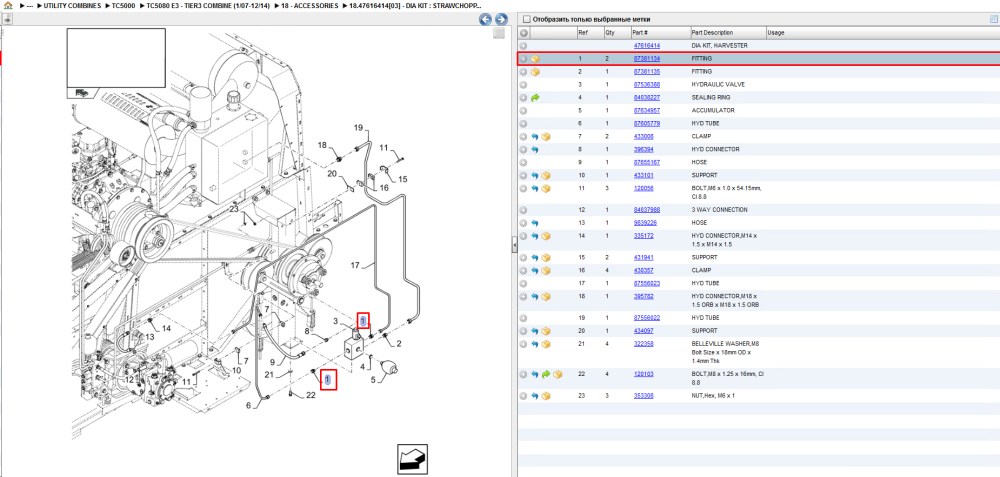This screenshot has width=1000, height=477.
Task: Select callout 23 on the diagram
Action: coord(233,209)
